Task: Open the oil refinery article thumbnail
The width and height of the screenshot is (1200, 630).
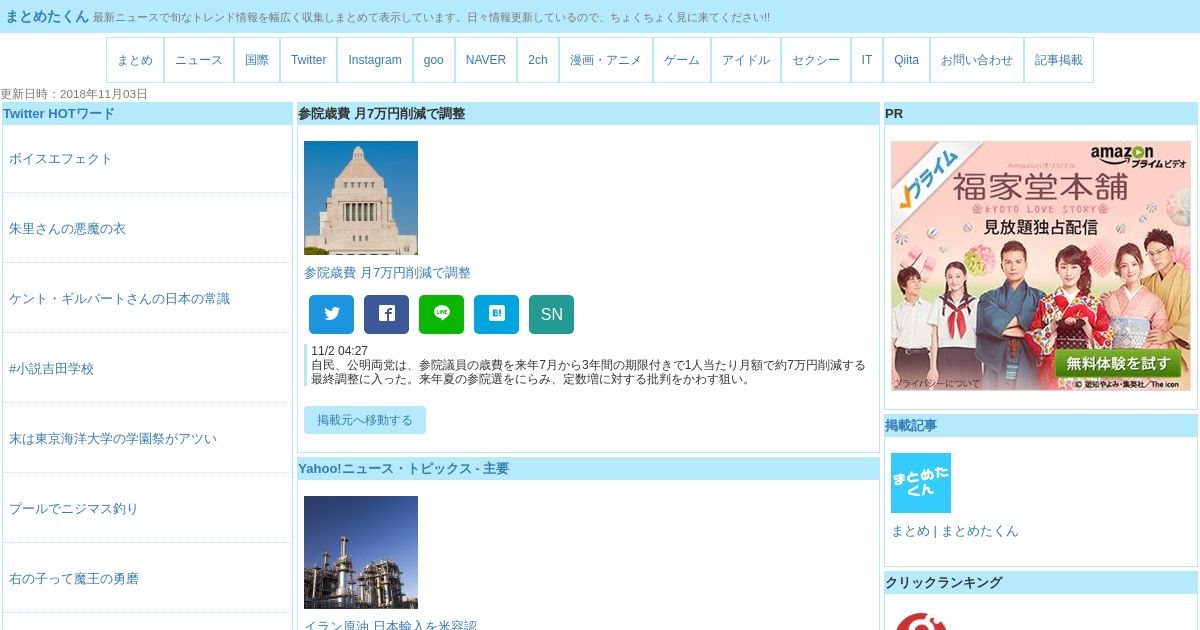Action: tap(361, 552)
